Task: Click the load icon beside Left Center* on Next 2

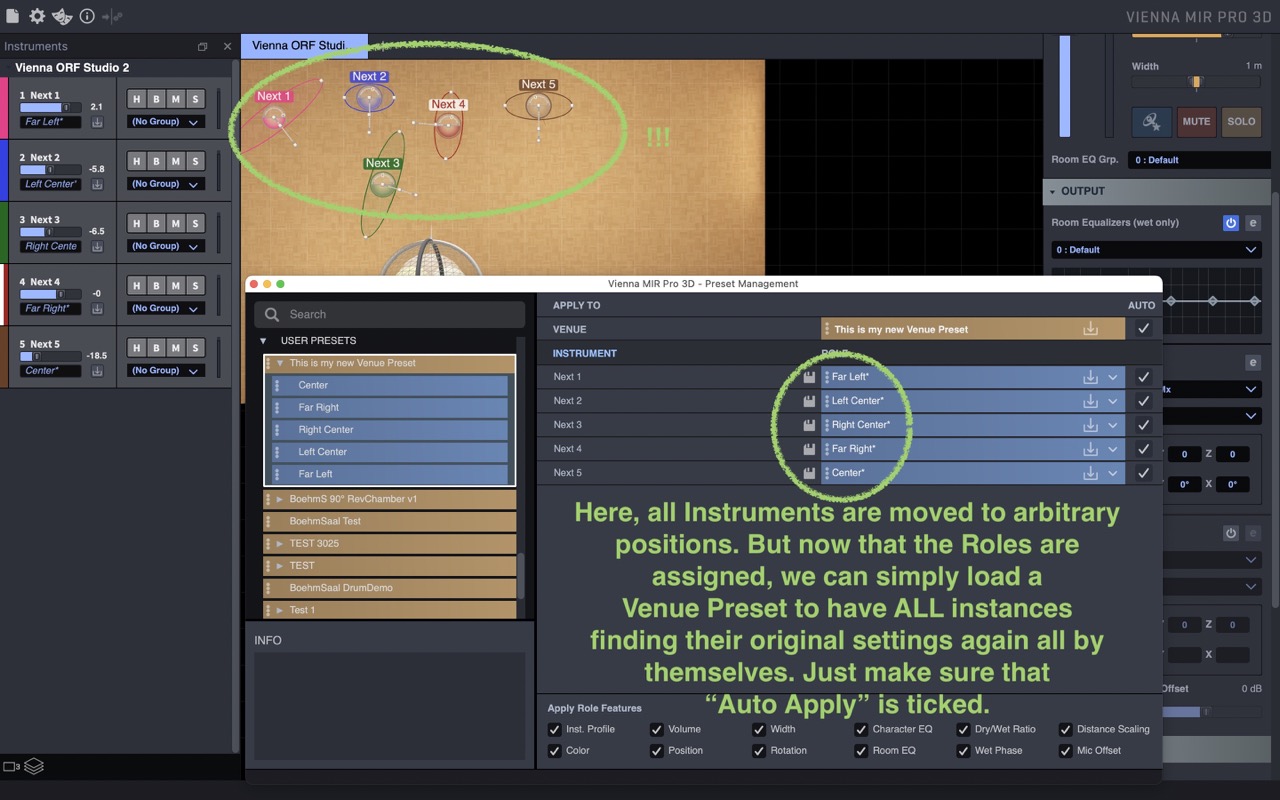Action: [x=97, y=184]
